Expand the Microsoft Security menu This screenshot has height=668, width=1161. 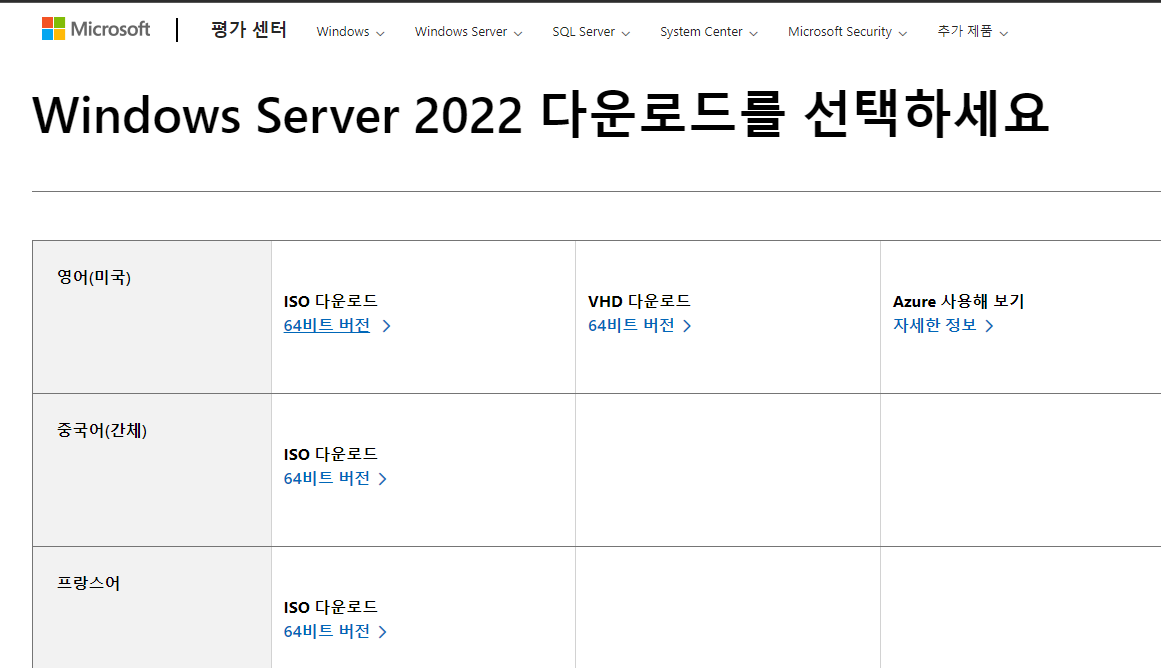[847, 32]
